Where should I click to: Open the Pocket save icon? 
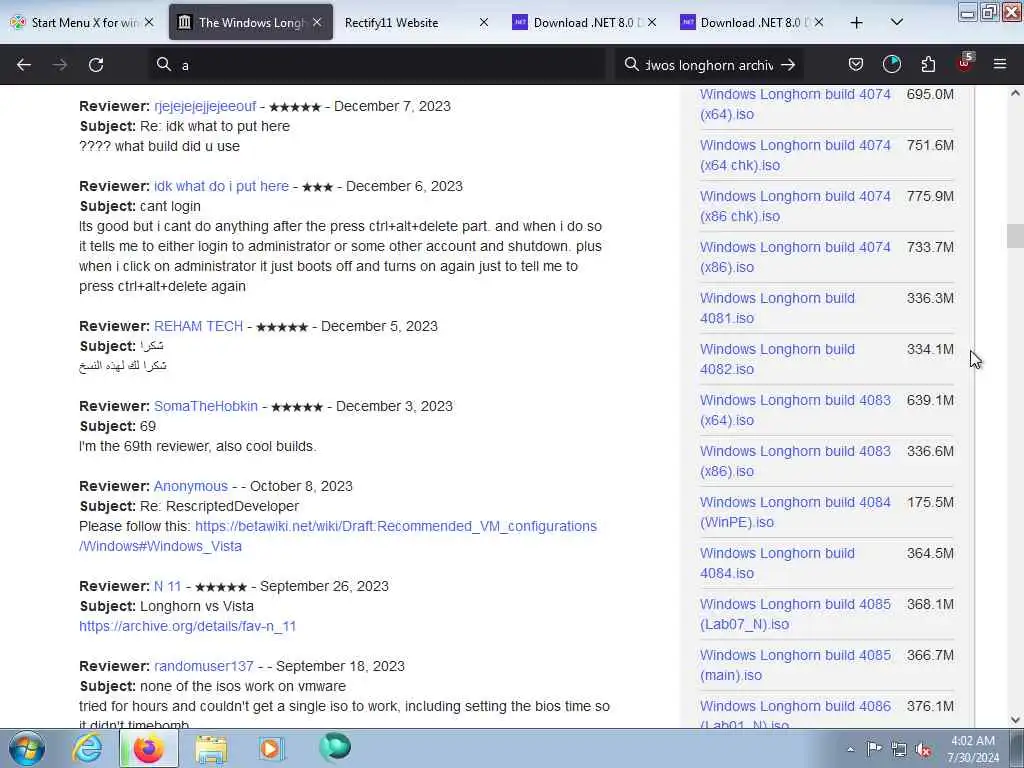pos(856,64)
